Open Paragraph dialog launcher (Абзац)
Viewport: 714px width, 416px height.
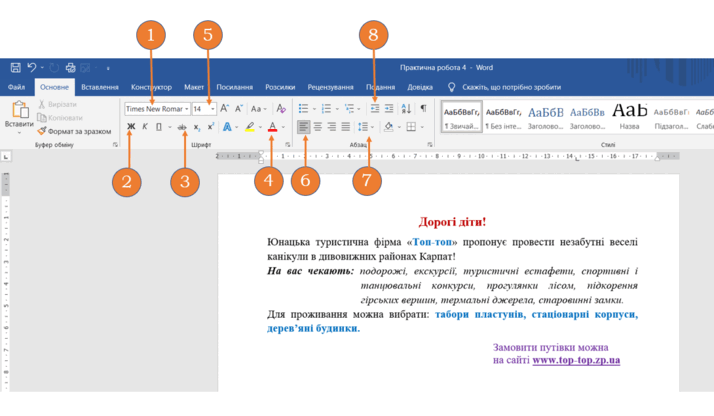(430, 145)
